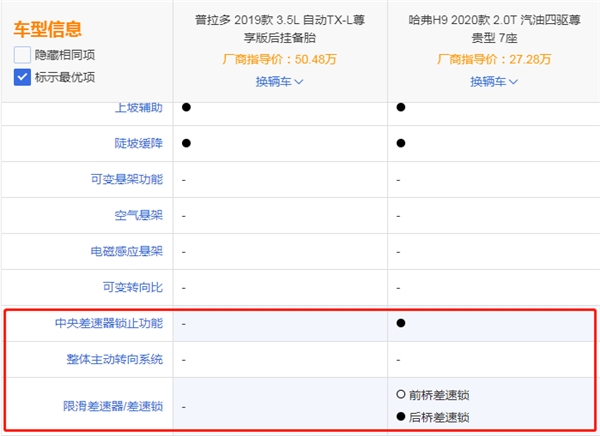
Task: Click the 整体主动转向系统 label
Action: 115,359
